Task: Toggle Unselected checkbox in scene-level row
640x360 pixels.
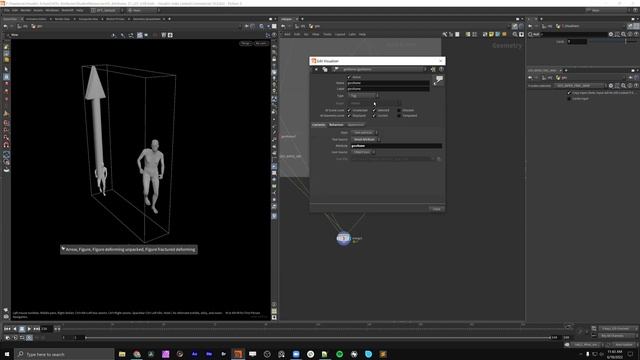Action: pos(349,110)
